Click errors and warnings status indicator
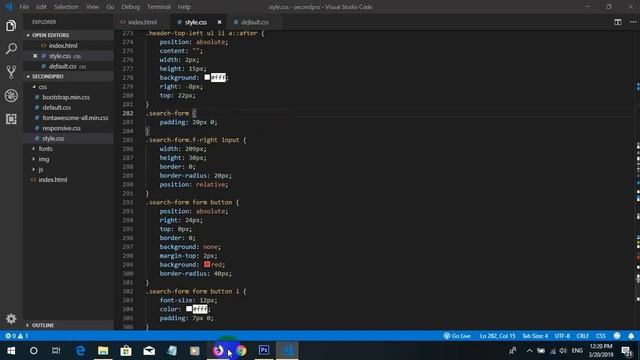Image resolution: width=640 pixels, height=360 pixels. coord(16,336)
